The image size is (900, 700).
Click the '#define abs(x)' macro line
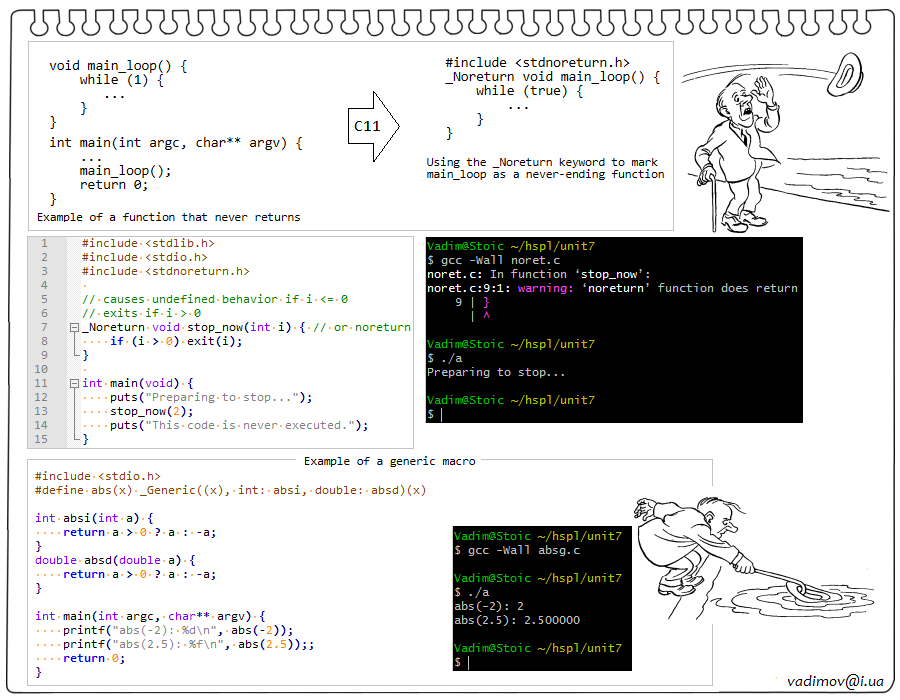(230, 490)
